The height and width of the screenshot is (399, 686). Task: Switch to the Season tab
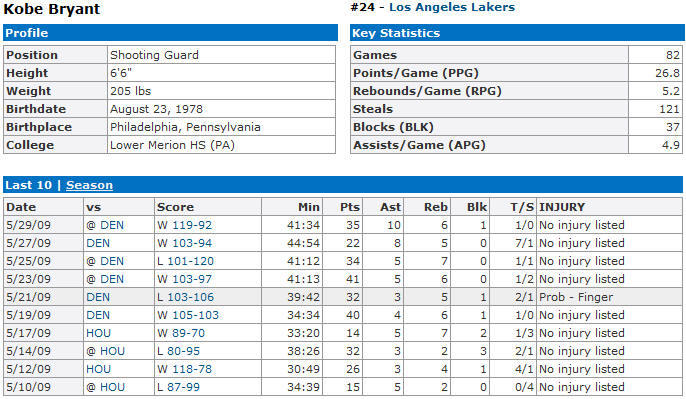[89, 185]
